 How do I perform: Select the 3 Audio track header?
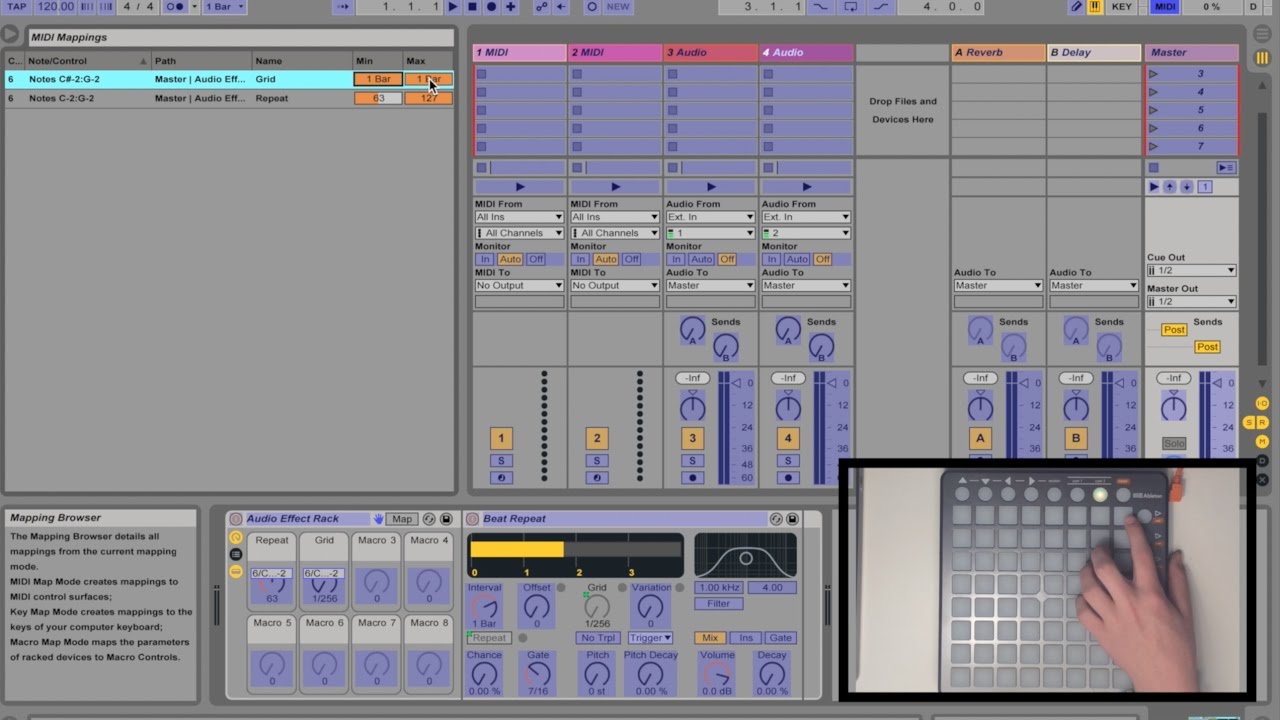711,52
